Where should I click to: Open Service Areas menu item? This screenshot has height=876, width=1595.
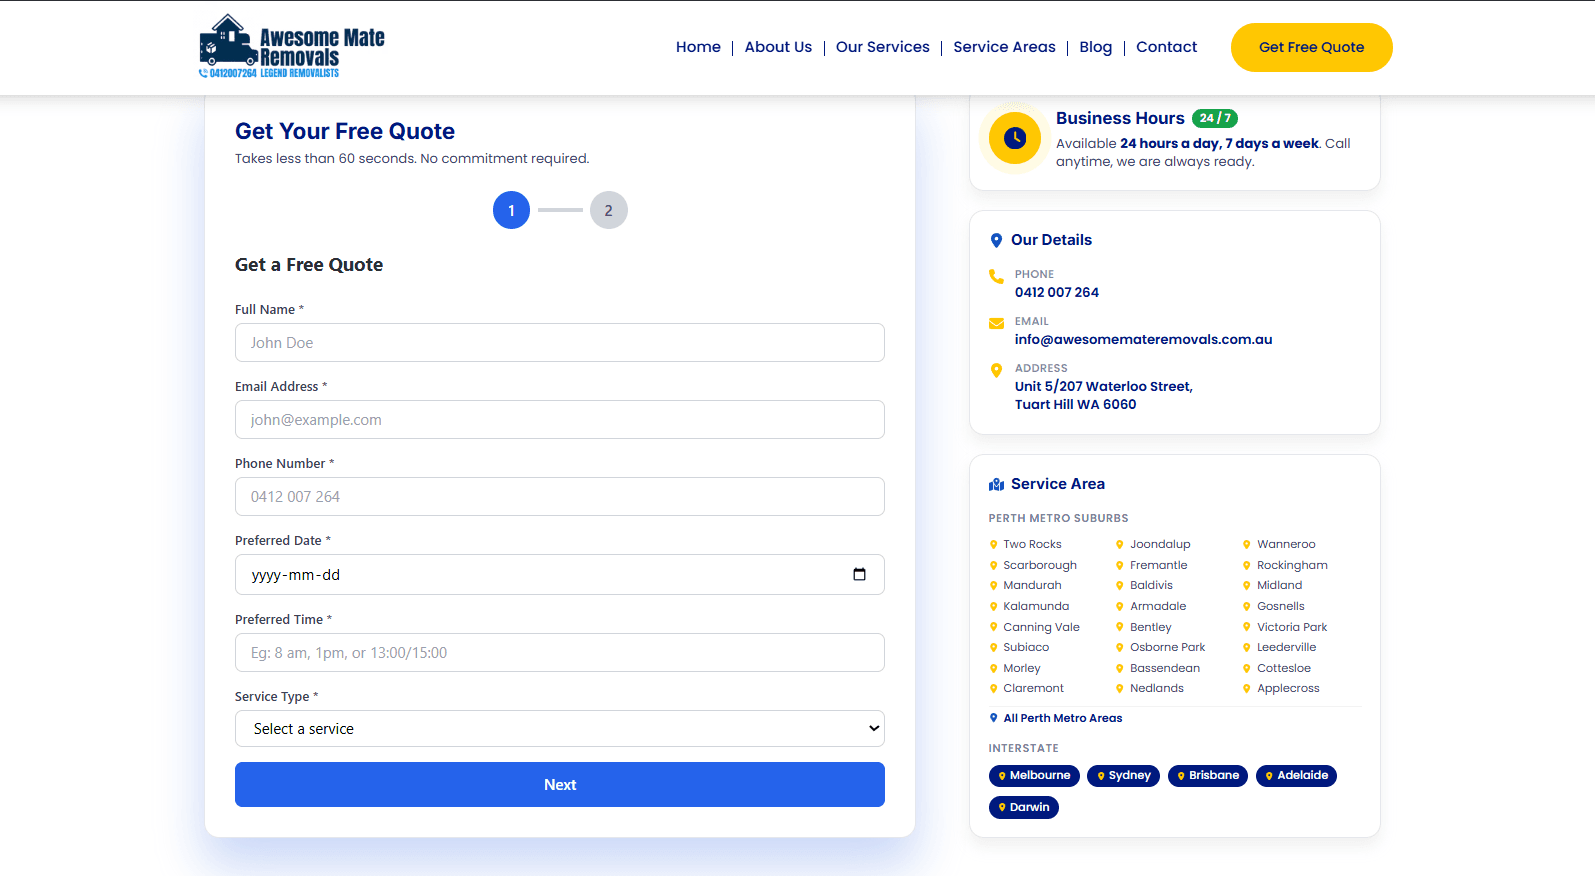[x=1004, y=47]
